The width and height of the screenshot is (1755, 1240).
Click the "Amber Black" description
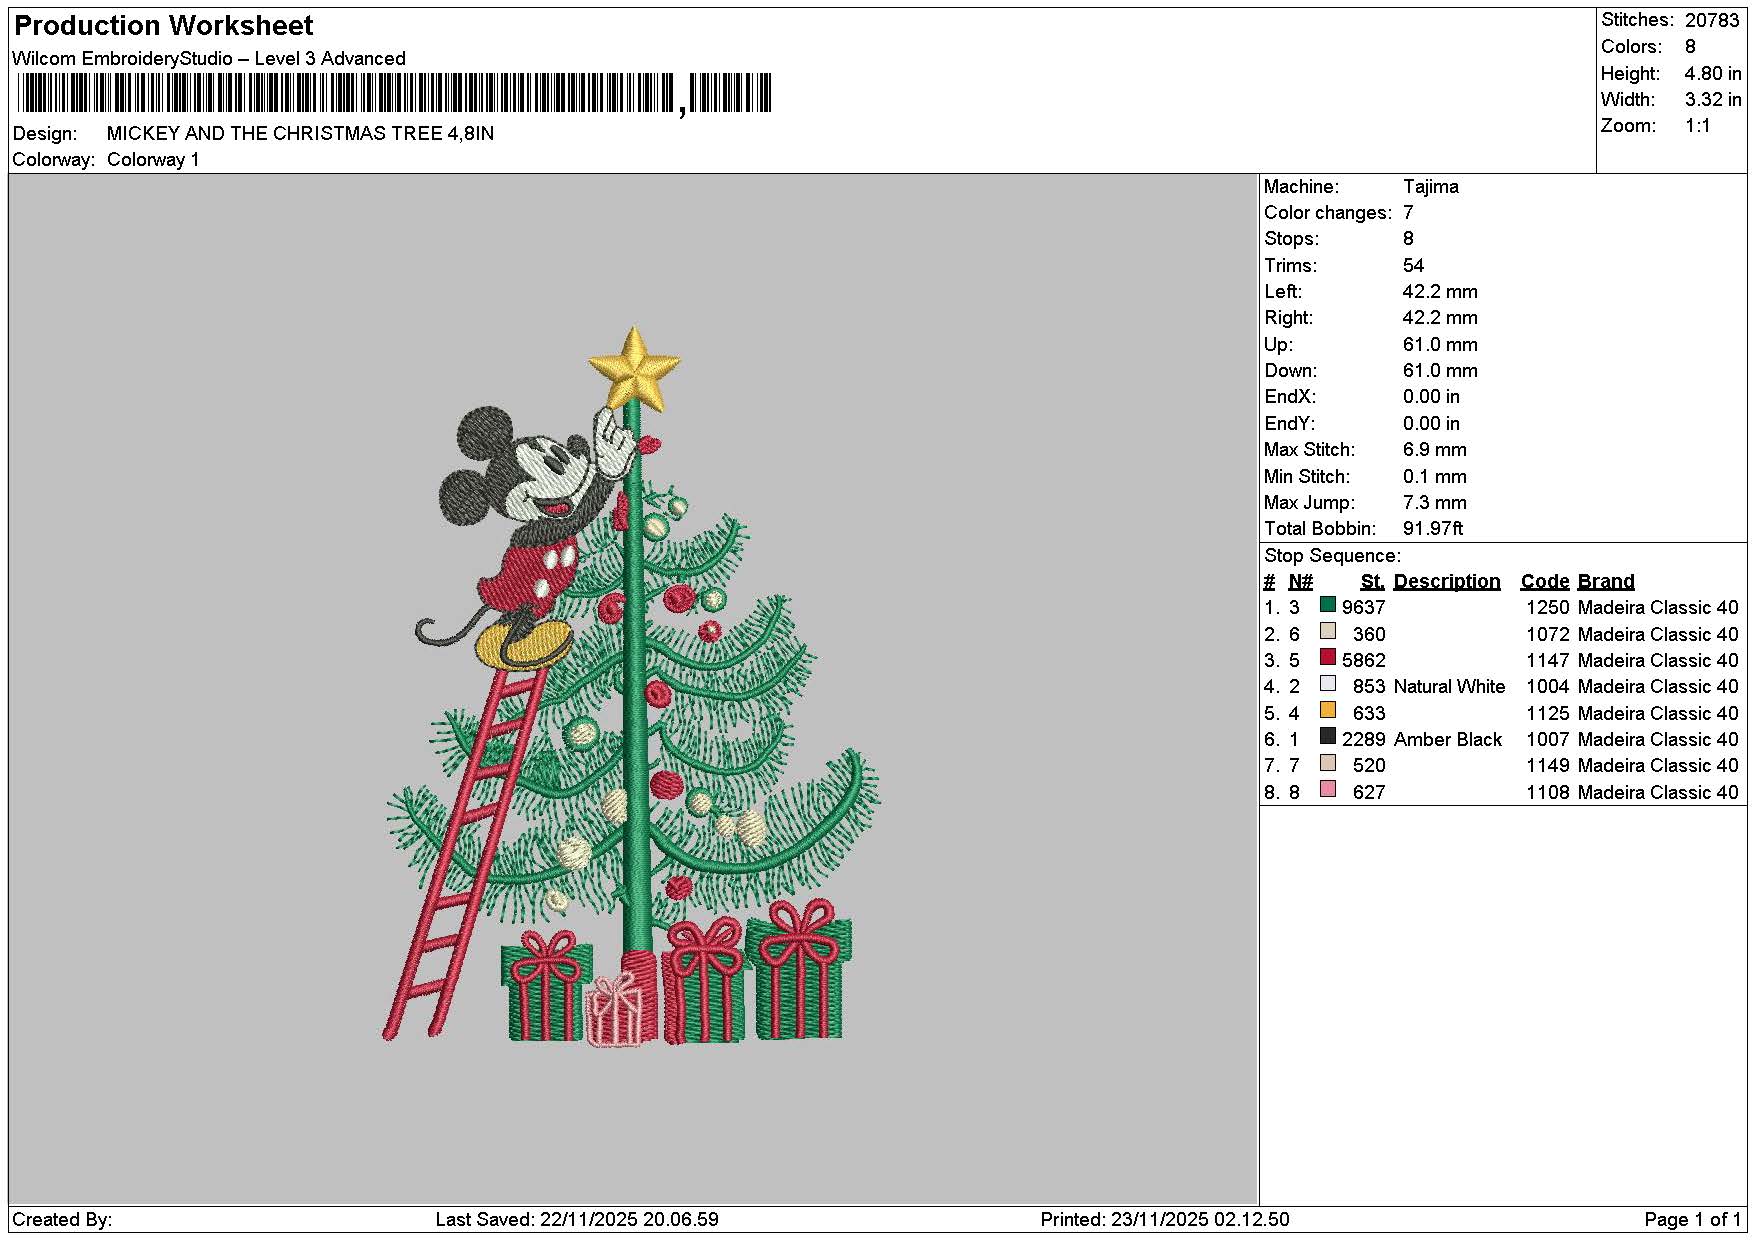click(x=1448, y=740)
